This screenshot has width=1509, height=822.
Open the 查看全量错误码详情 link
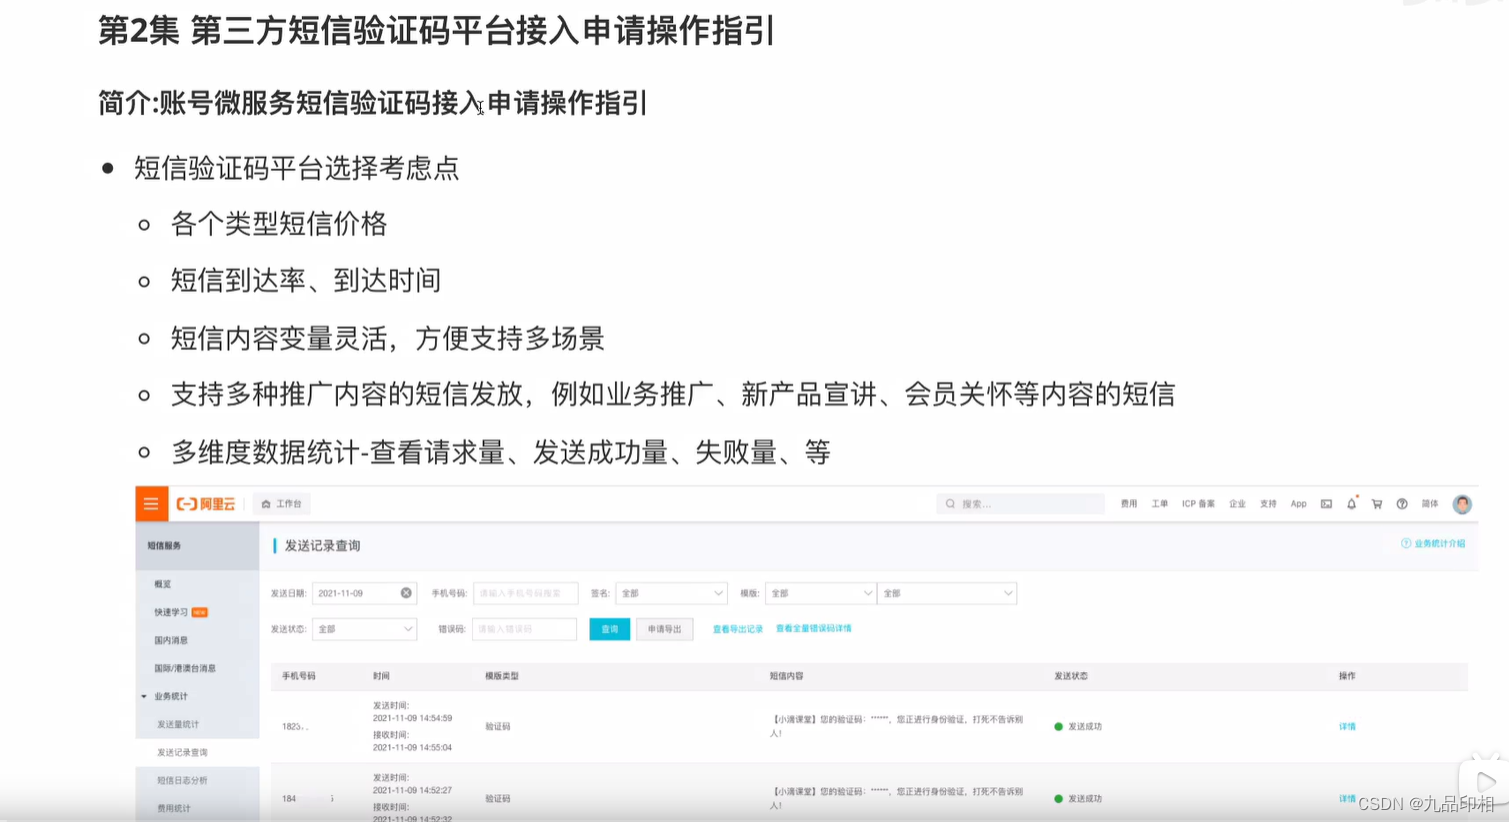pyautogui.click(x=814, y=629)
